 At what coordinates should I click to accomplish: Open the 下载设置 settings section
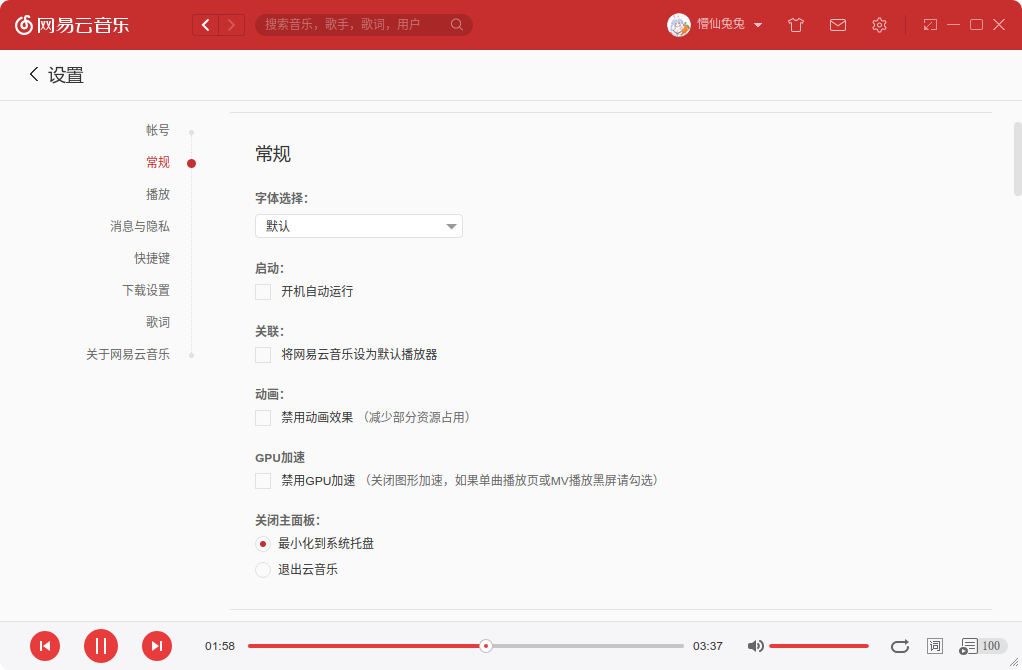pos(146,290)
